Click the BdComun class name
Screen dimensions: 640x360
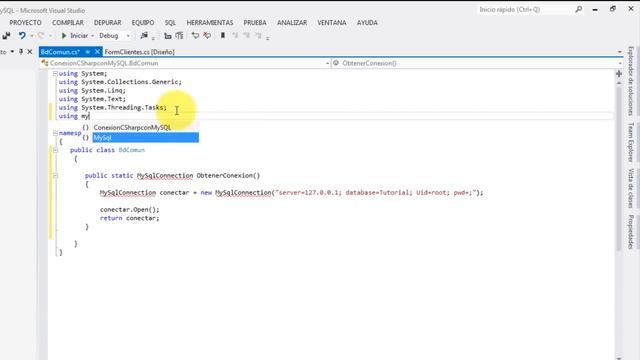[x=131, y=150]
